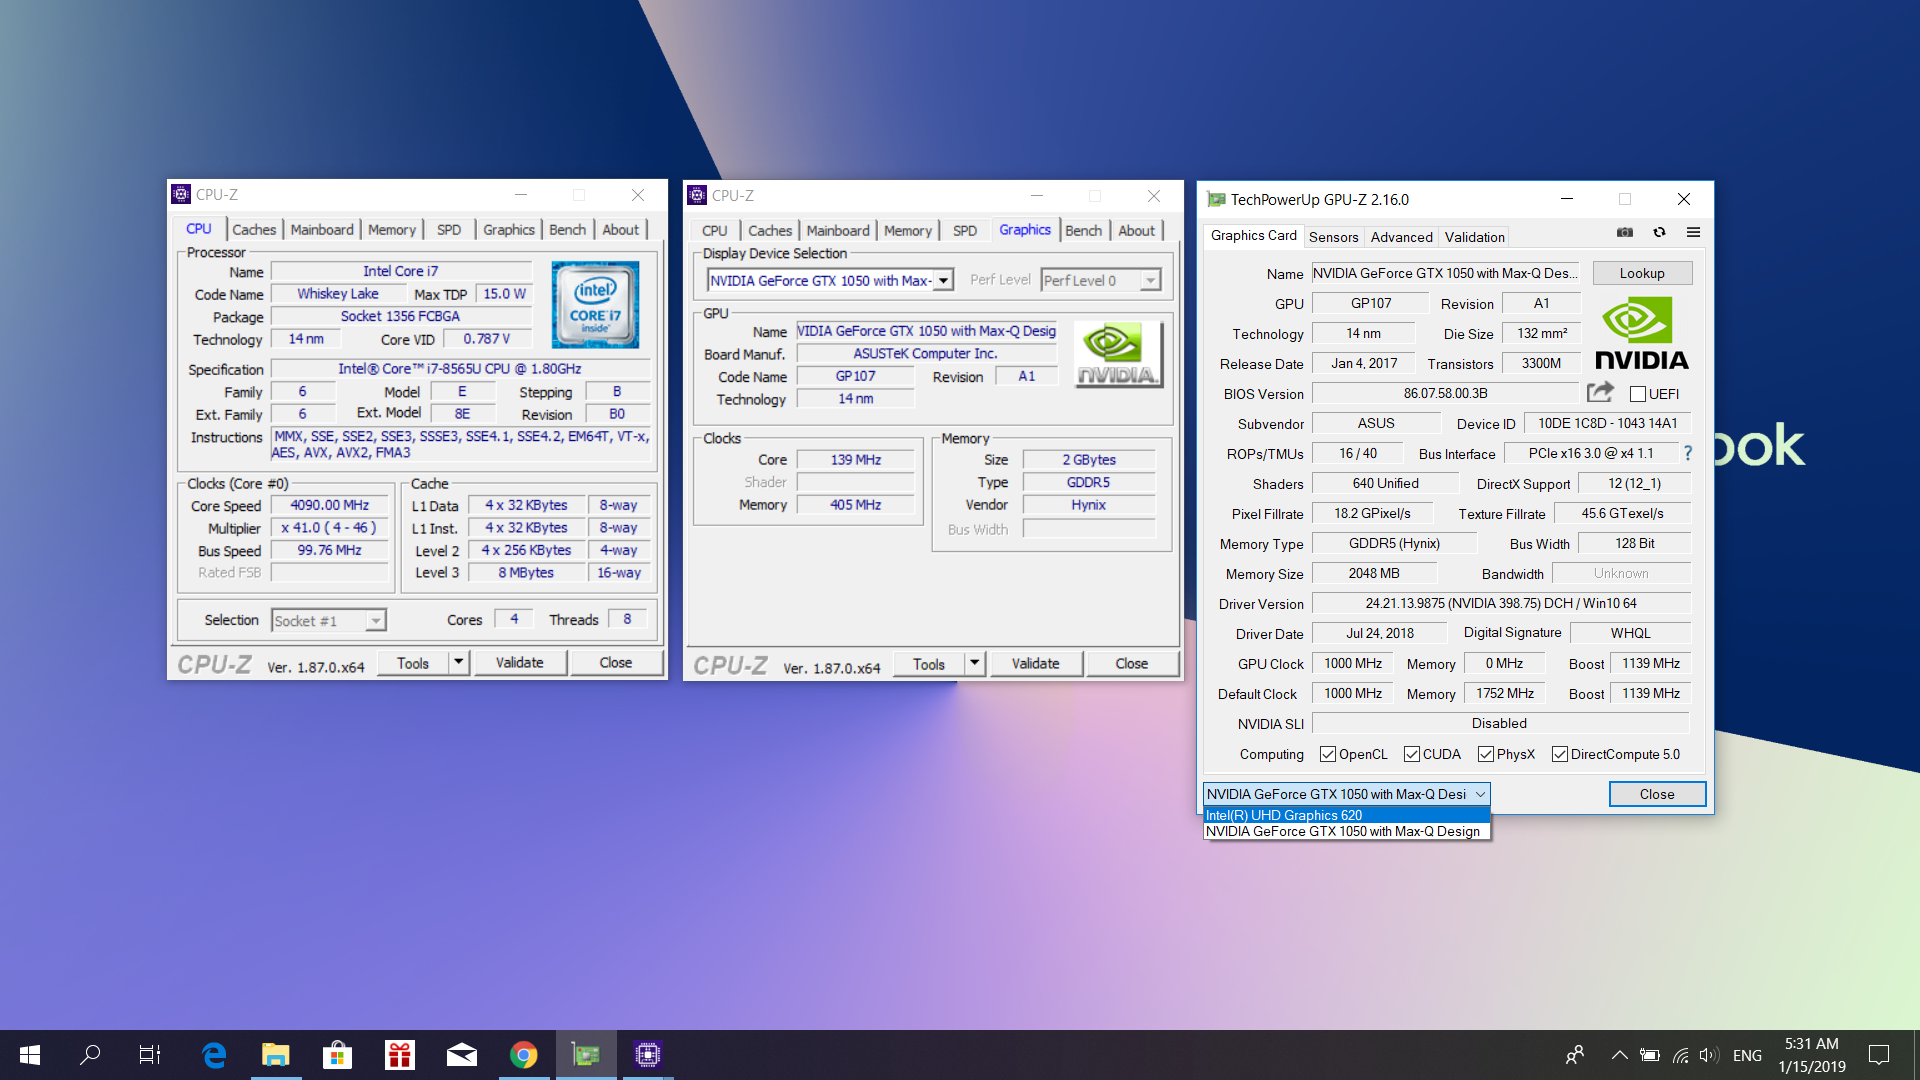Screen dimensions: 1920x1080
Task: Click Intel Core i7 logo in CPU-Z
Action: pos(595,305)
